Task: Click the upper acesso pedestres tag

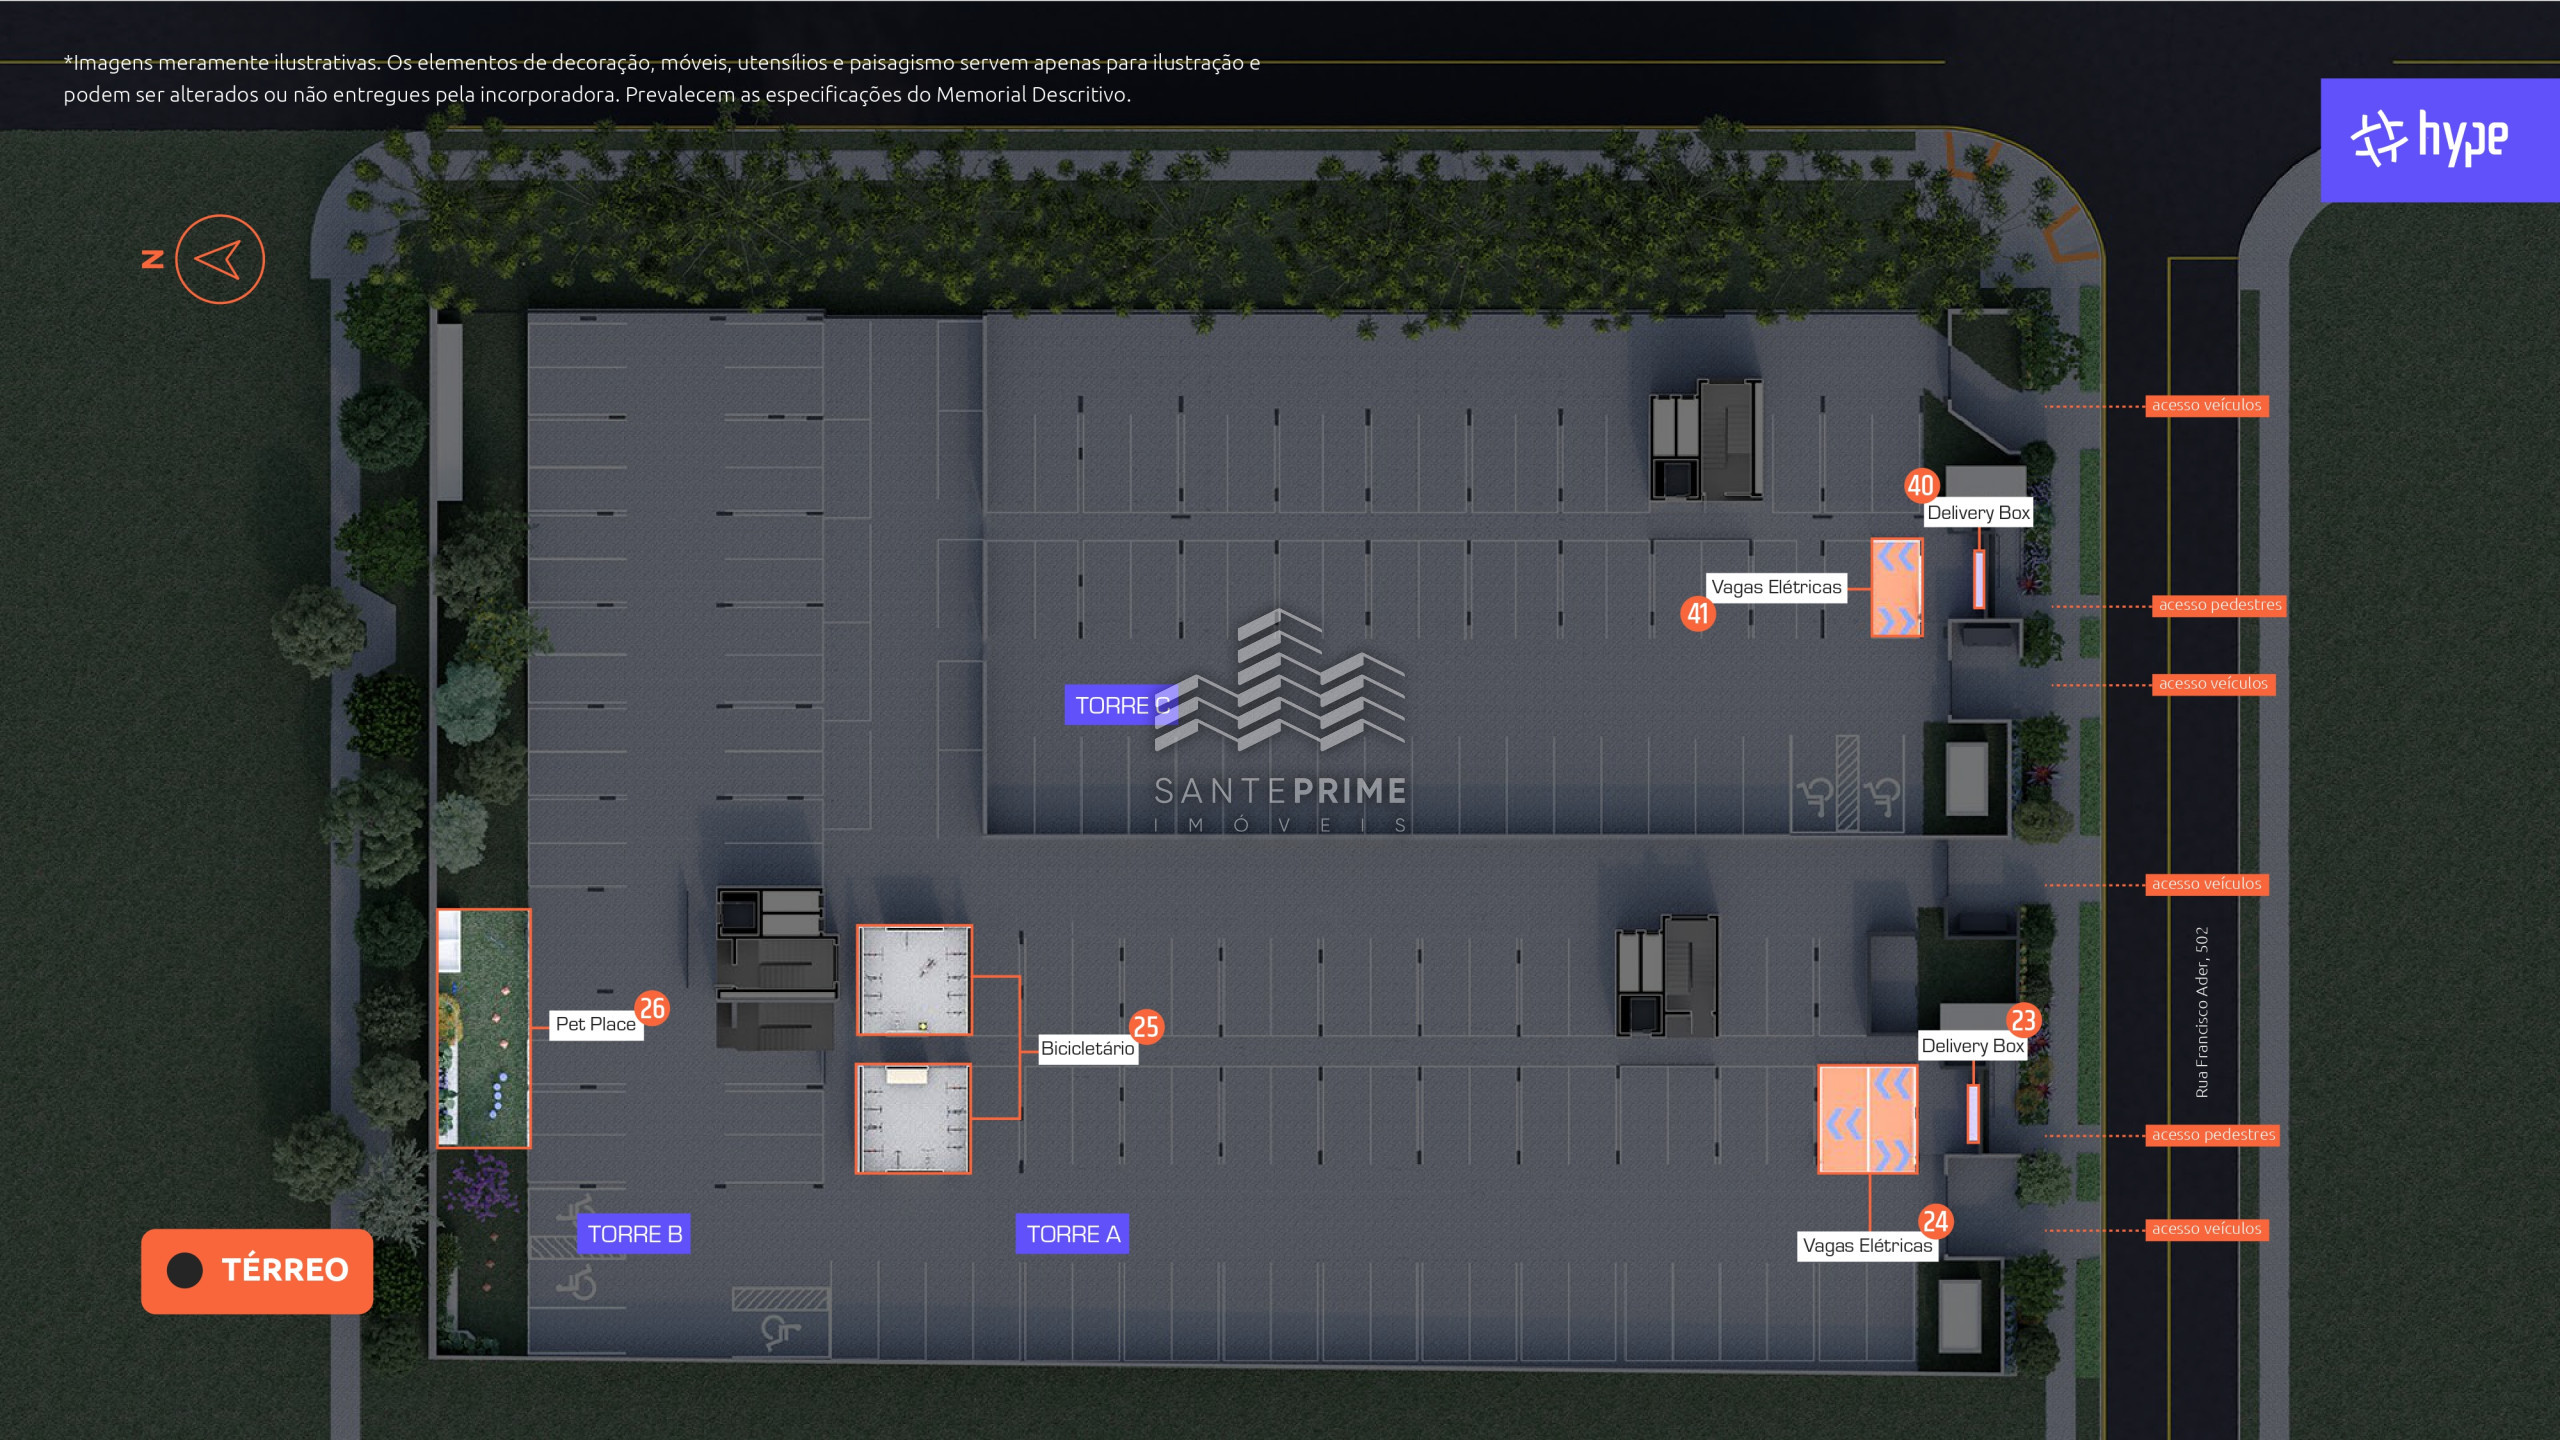Action: pos(2219,605)
